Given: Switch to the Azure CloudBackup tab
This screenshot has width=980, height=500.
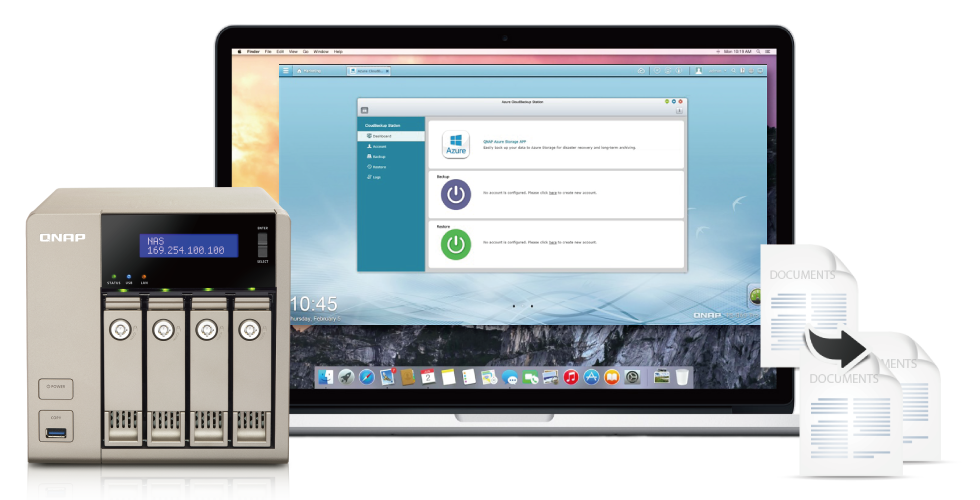Looking at the screenshot, I should 368,71.
